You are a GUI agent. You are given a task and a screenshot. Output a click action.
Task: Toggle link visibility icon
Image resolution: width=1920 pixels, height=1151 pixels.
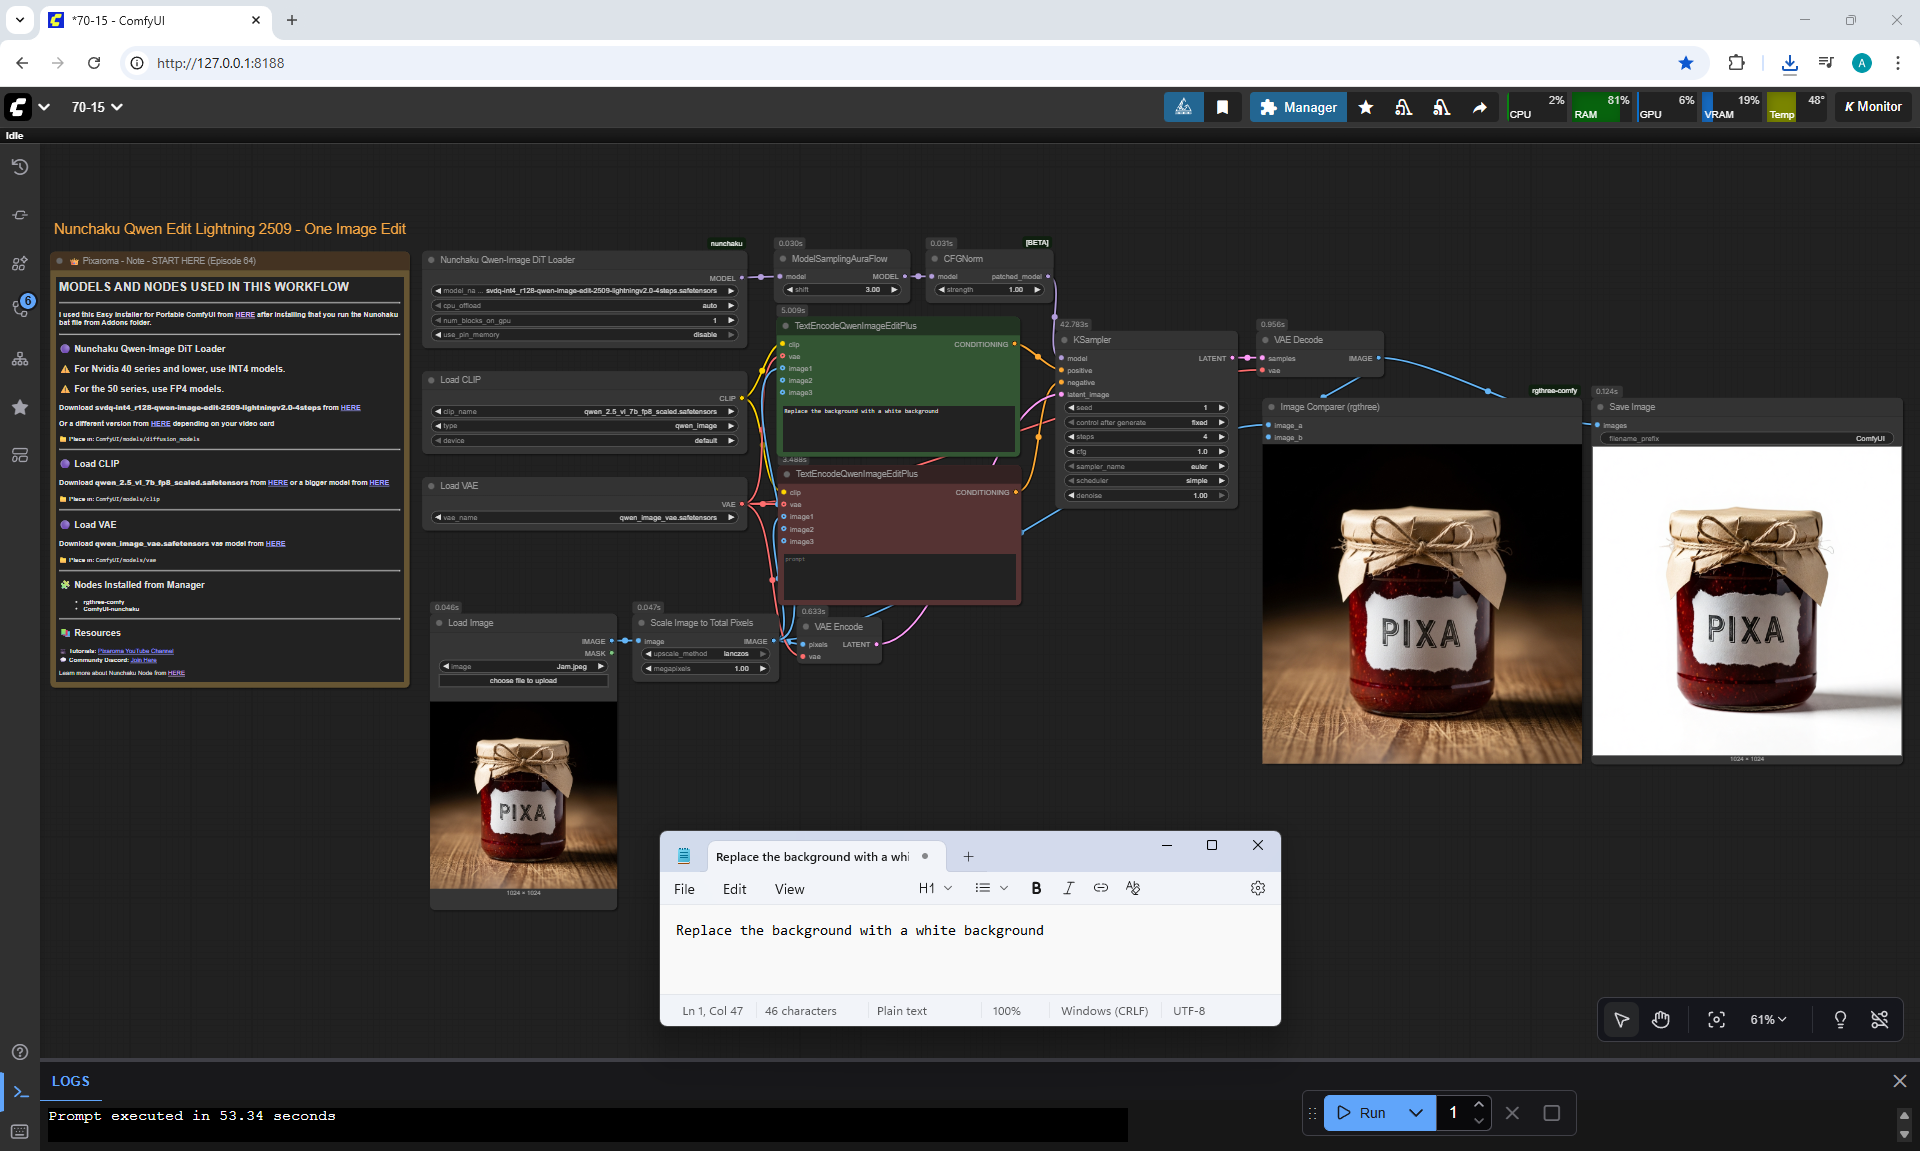(1880, 1019)
